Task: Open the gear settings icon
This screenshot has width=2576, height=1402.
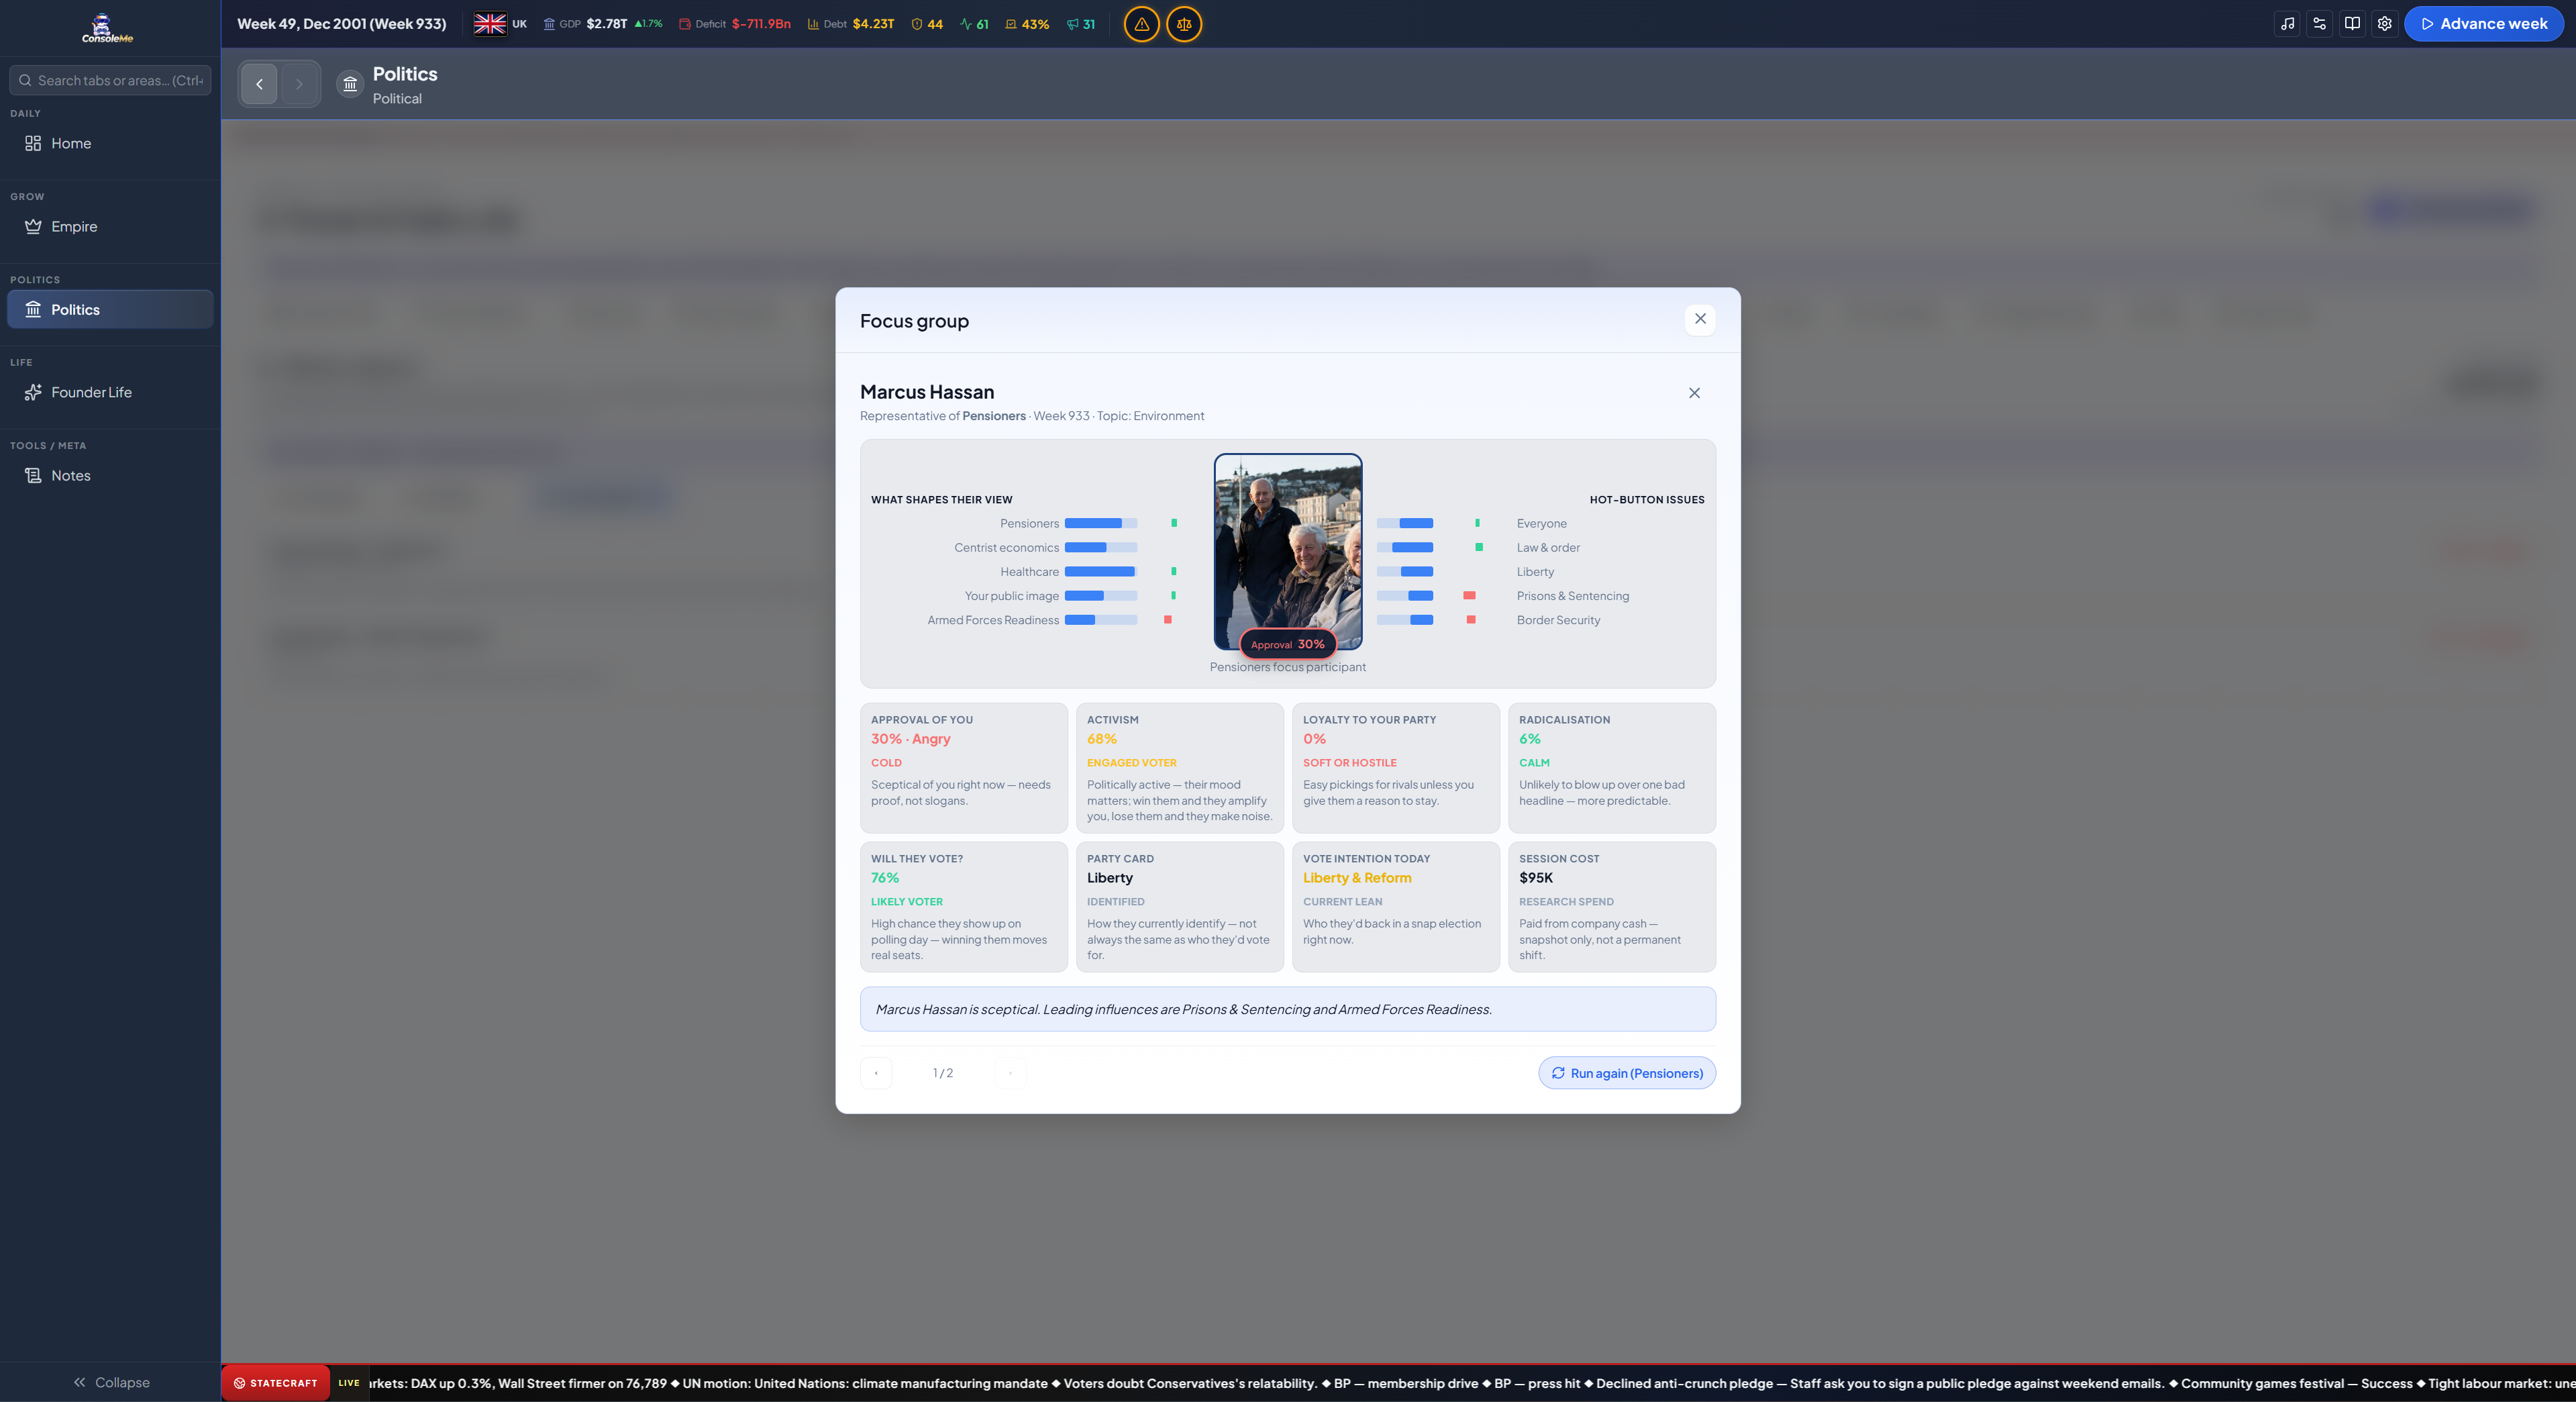Action: [x=2384, y=24]
